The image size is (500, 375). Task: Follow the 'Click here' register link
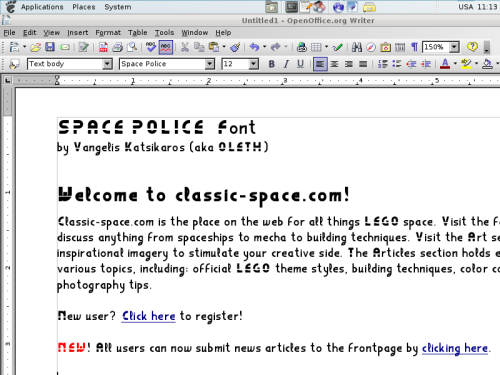[148, 316]
